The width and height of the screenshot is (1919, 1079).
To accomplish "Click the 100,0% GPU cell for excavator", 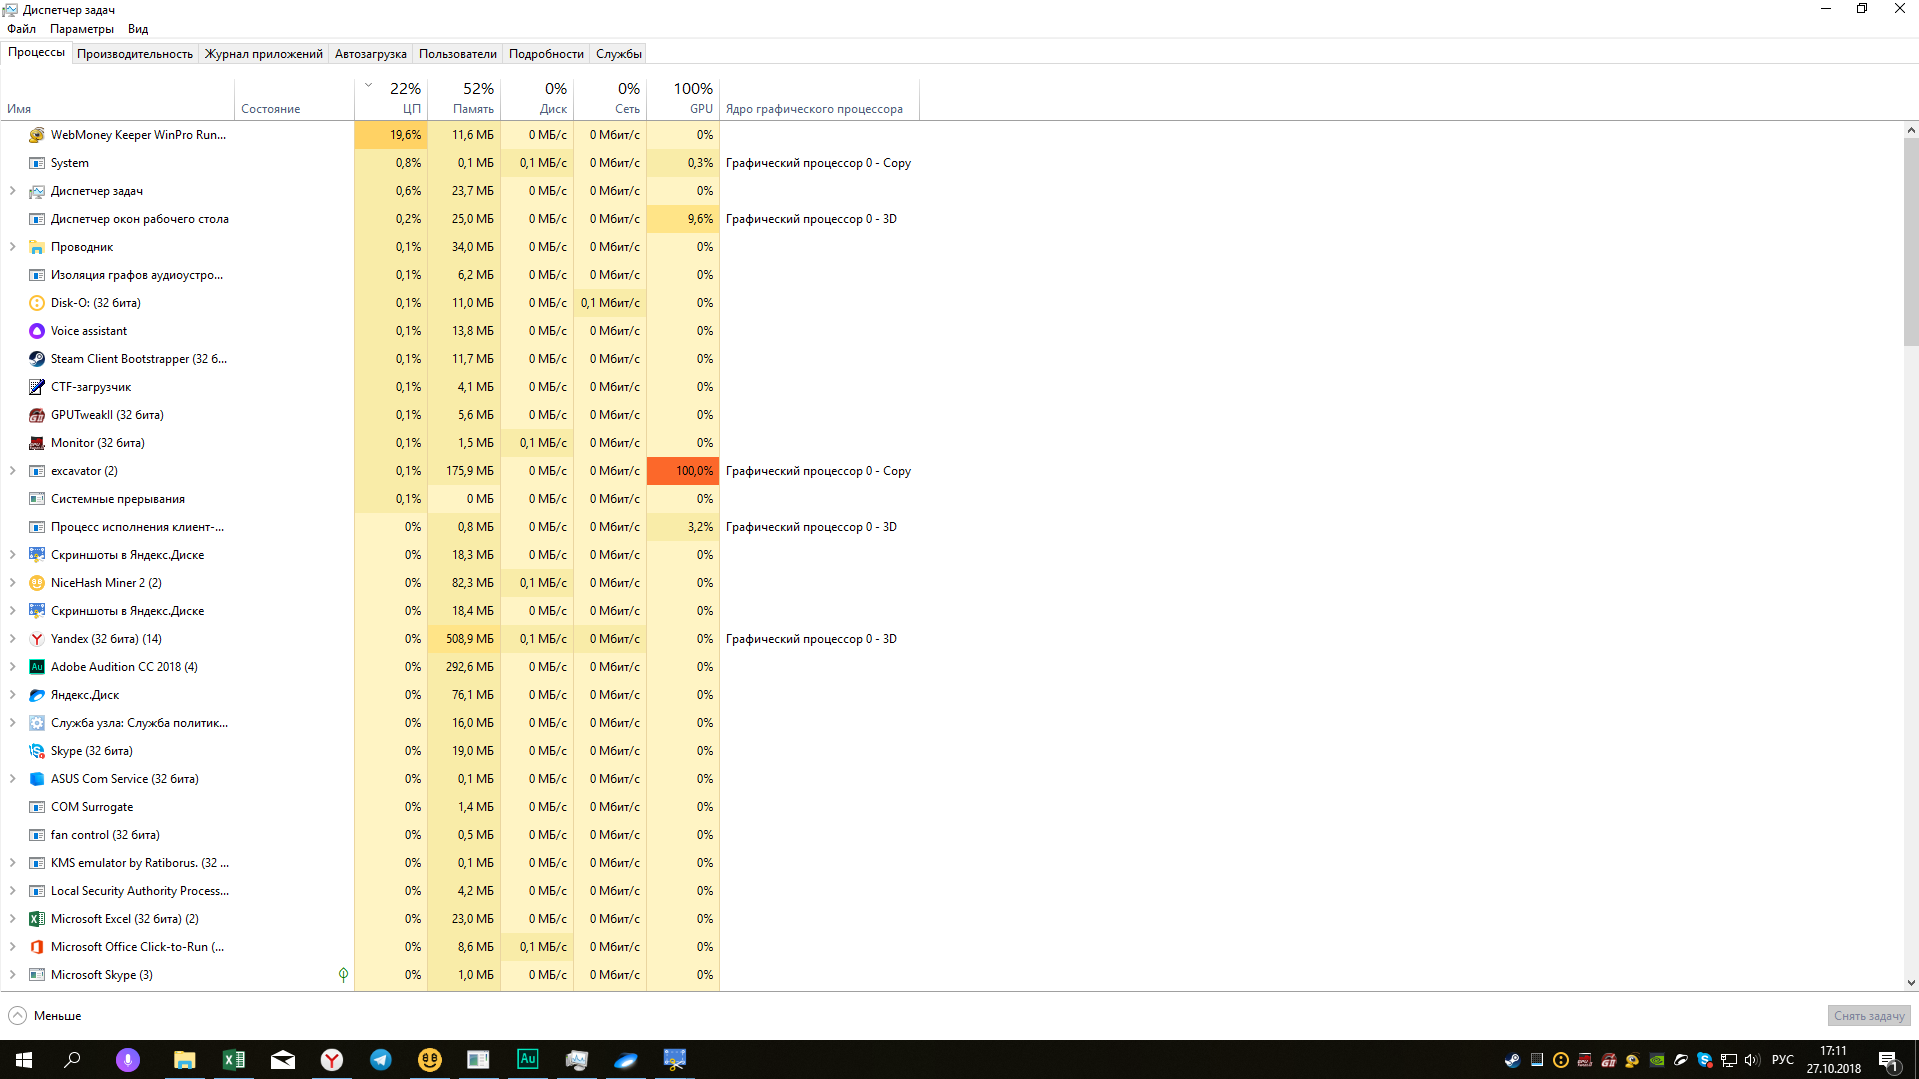I will pyautogui.click(x=683, y=471).
